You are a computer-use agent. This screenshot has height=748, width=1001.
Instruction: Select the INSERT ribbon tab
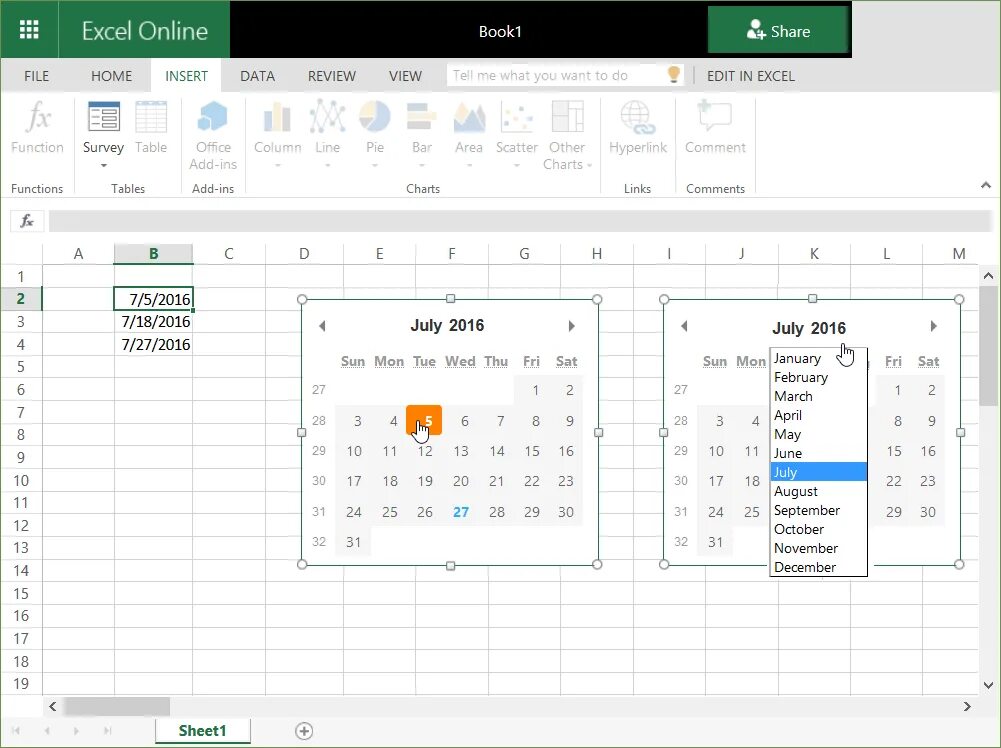[186, 76]
